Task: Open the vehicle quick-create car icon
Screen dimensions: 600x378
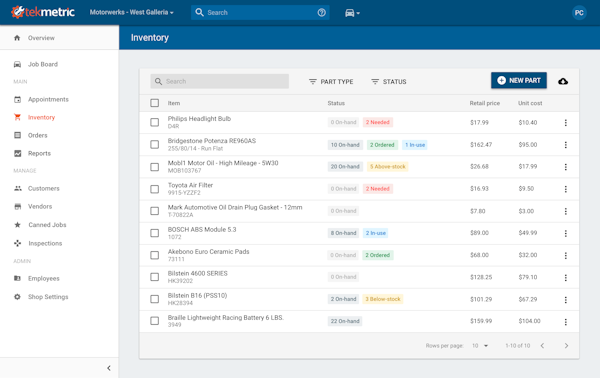Action: (x=352, y=13)
